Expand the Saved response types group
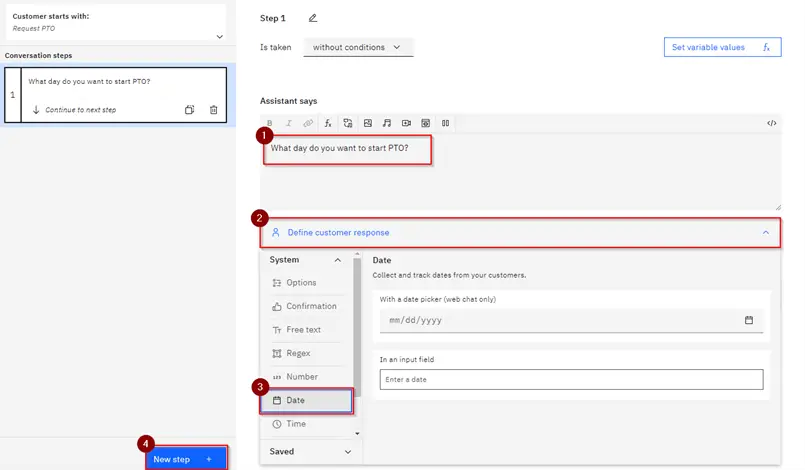This screenshot has height=470, width=805. tap(348, 452)
